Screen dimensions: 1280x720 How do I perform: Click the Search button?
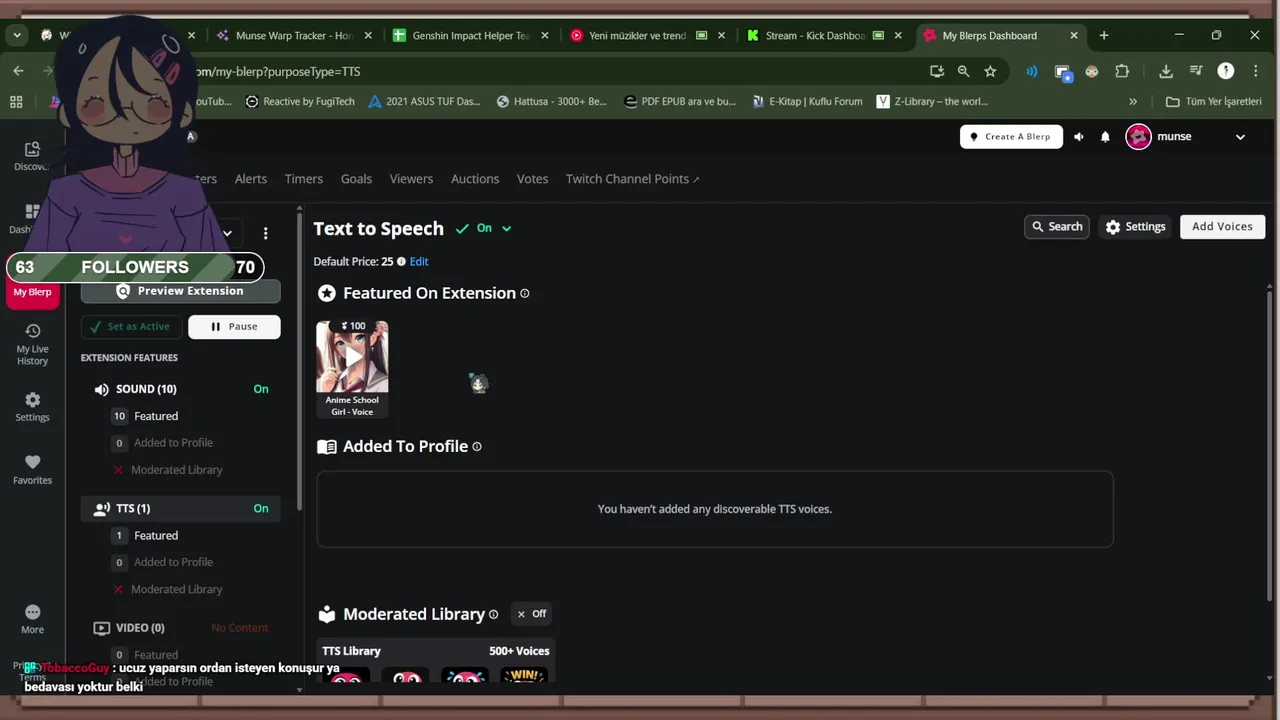(1057, 227)
